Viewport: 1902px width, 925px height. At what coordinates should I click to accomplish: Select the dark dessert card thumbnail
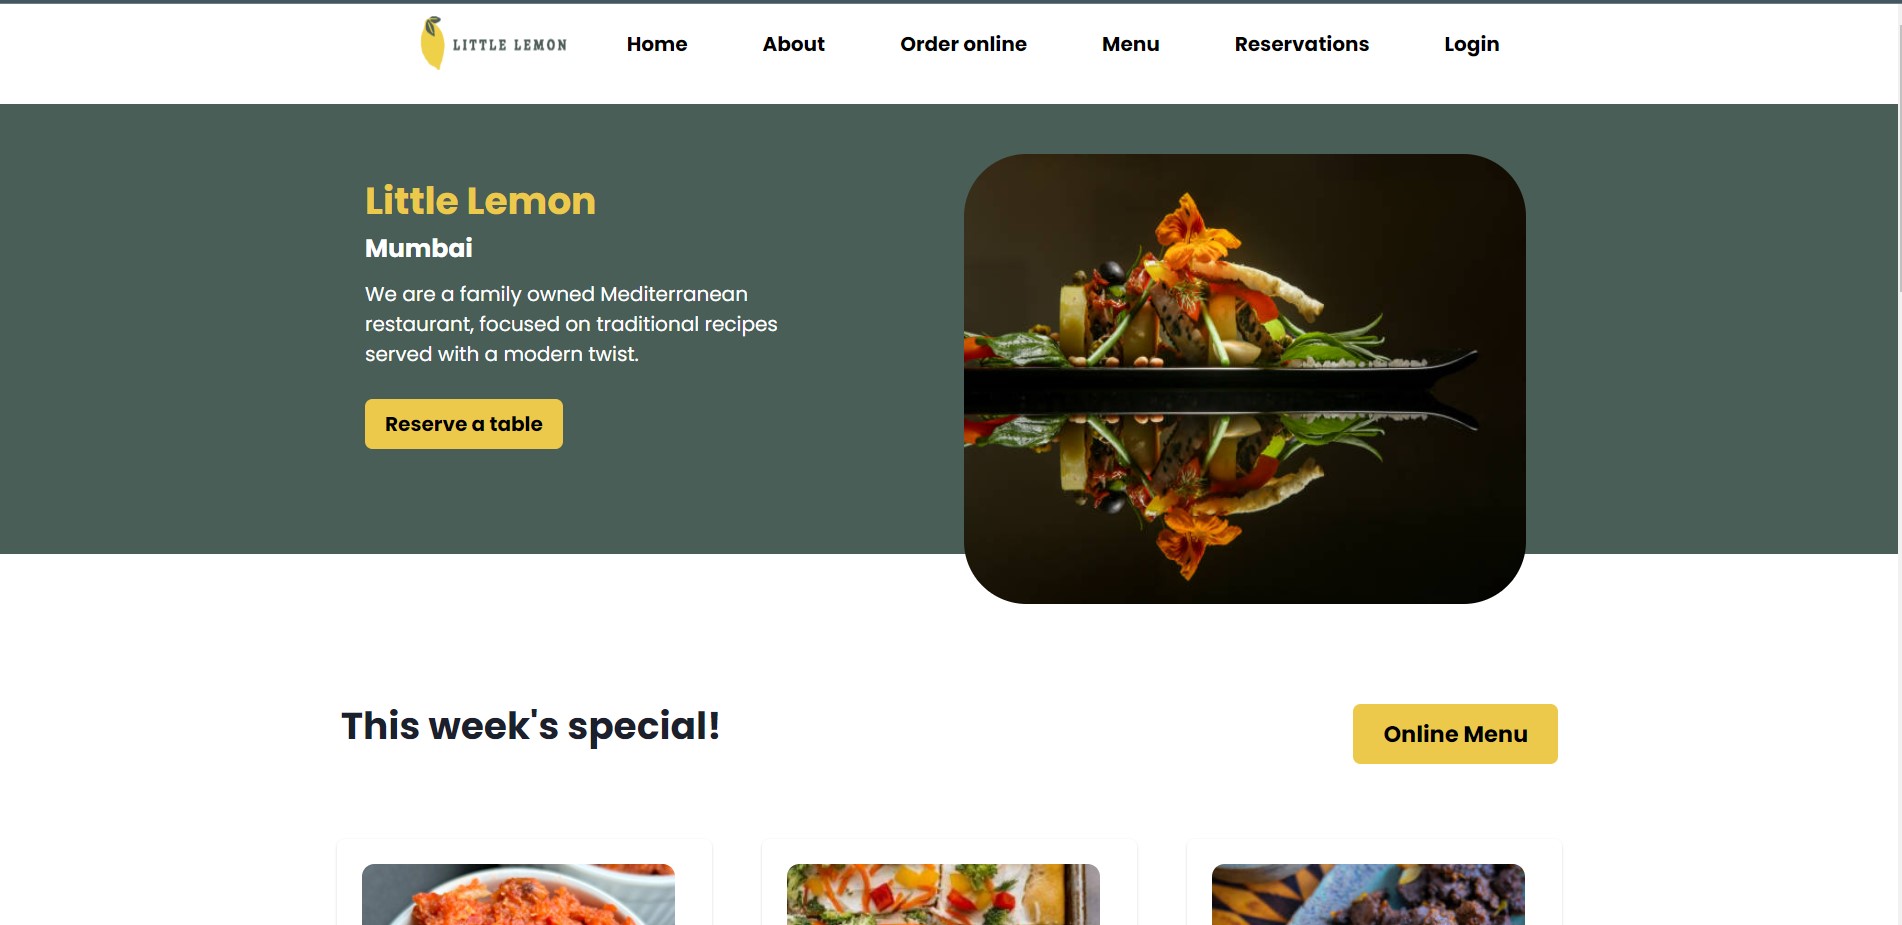[x=1368, y=894]
